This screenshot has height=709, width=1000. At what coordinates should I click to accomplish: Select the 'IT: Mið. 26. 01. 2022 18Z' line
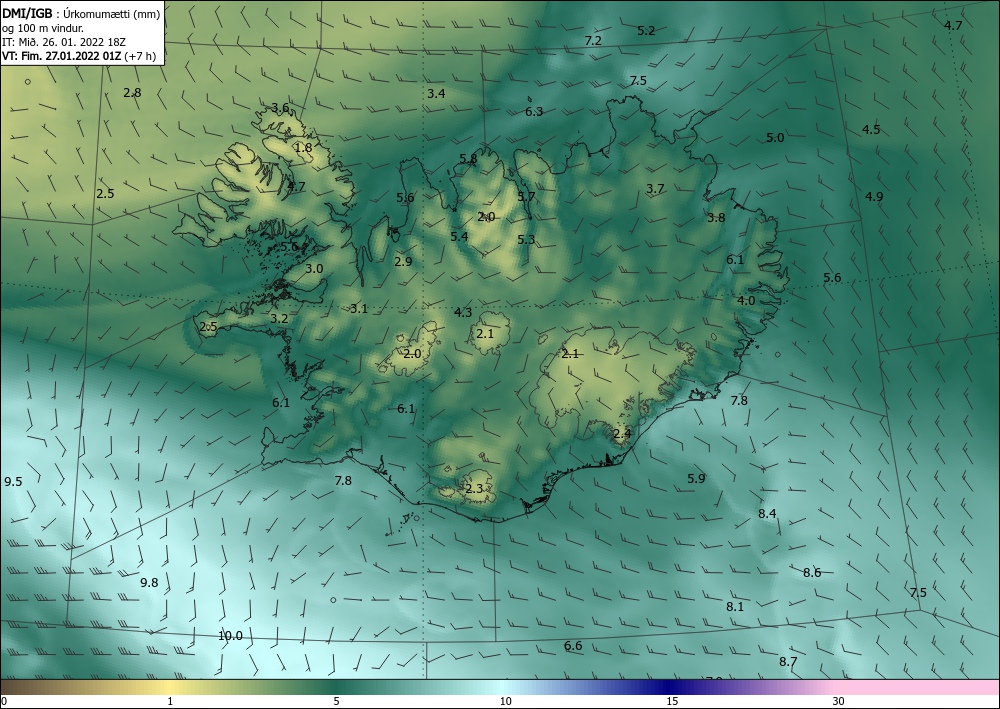[x=64, y=42]
